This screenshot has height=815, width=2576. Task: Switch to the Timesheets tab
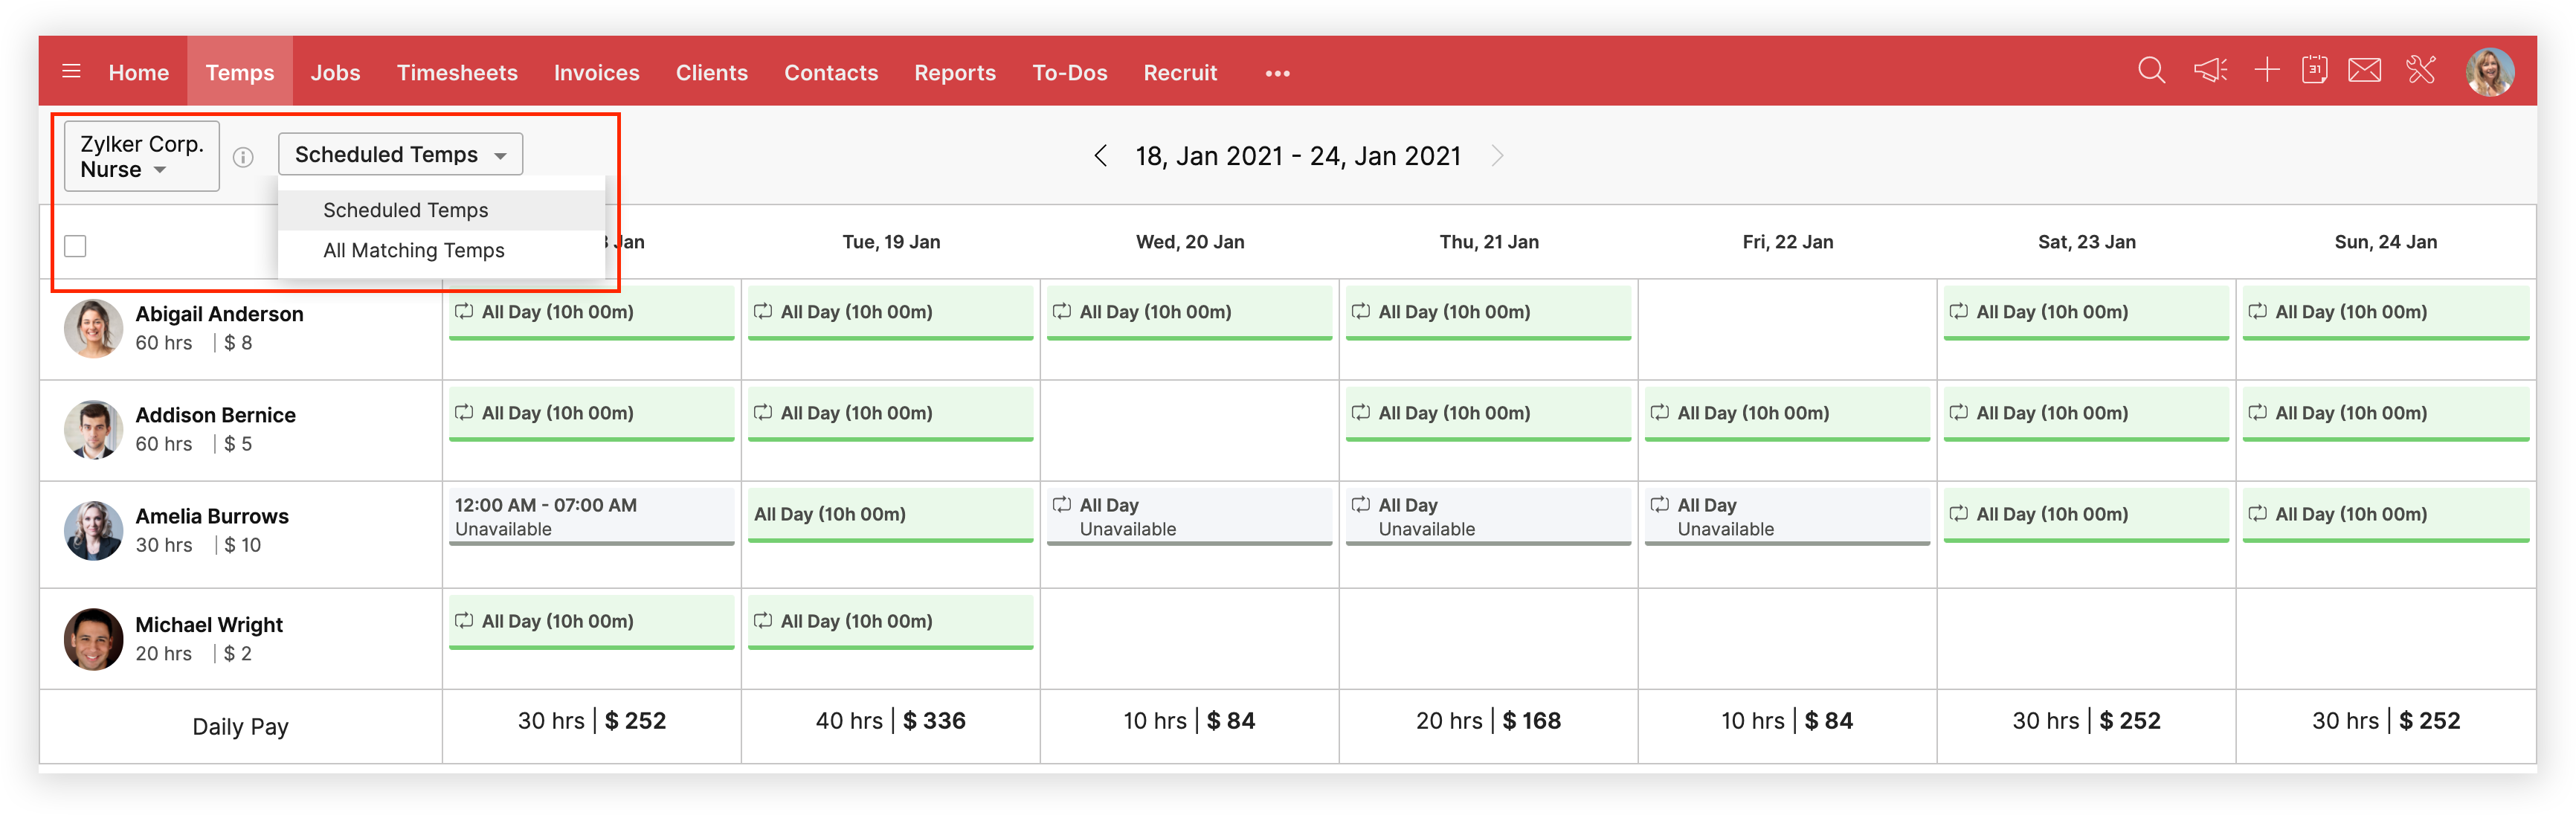[x=457, y=73]
